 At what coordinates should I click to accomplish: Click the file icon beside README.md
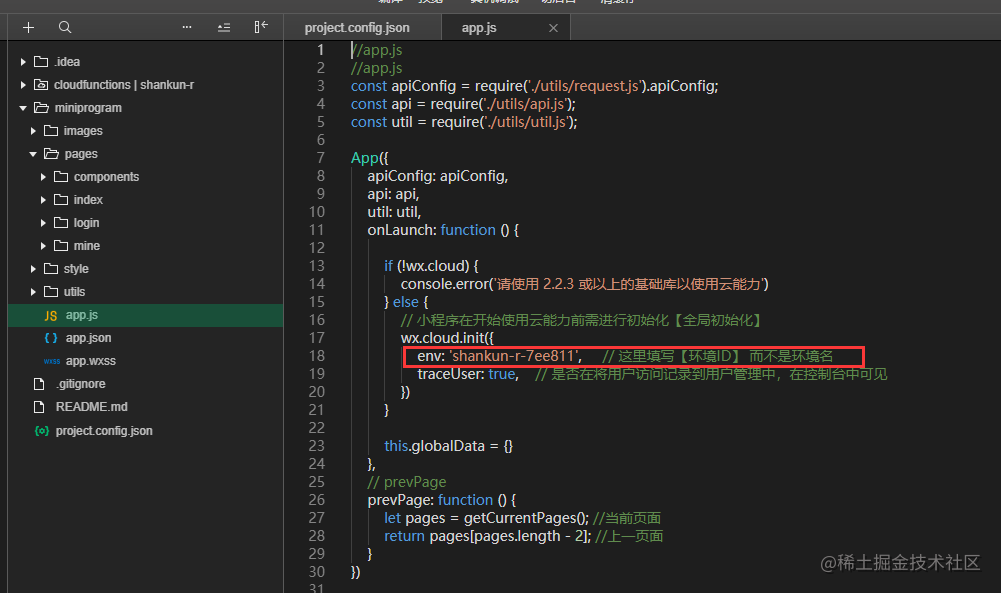[x=39, y=407]
